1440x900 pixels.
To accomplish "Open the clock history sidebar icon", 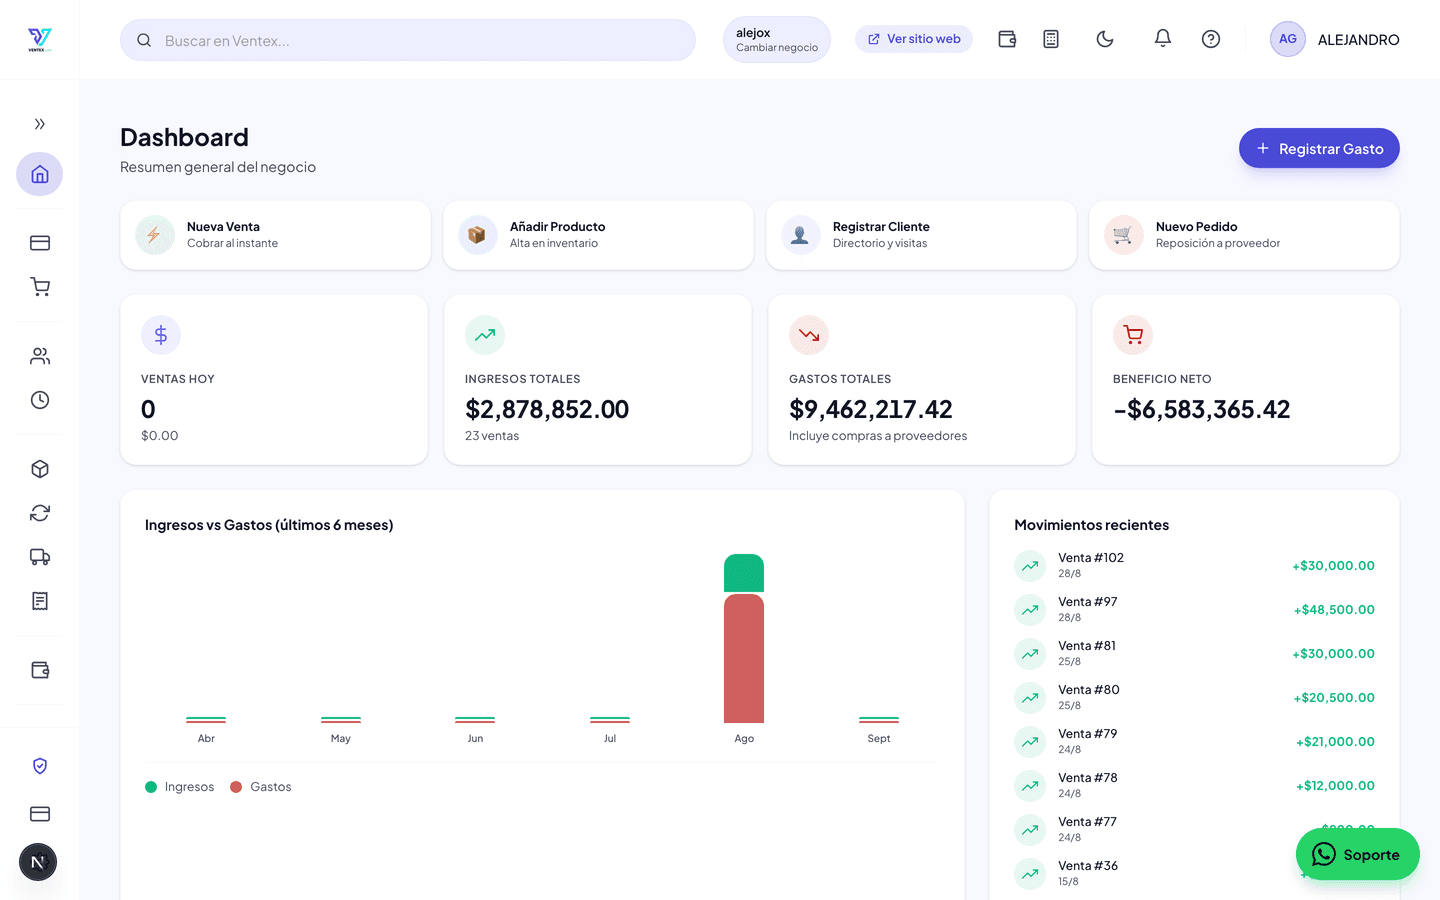I will point(40,400).
